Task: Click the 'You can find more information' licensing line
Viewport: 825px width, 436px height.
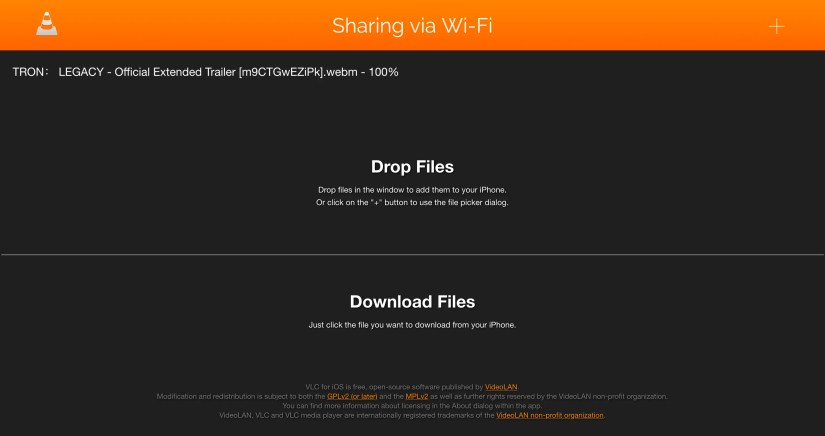Action: pyautogui.click(x=412, y=405)
